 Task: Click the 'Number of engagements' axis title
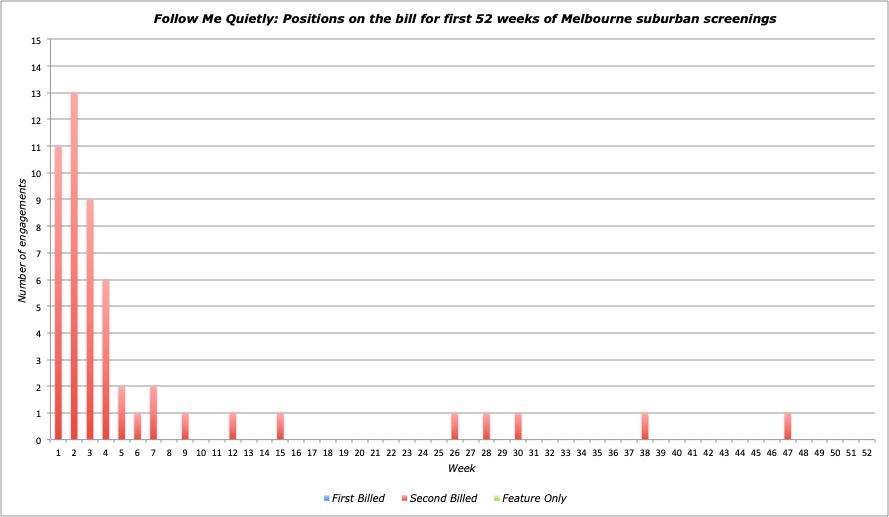(21, 240)
